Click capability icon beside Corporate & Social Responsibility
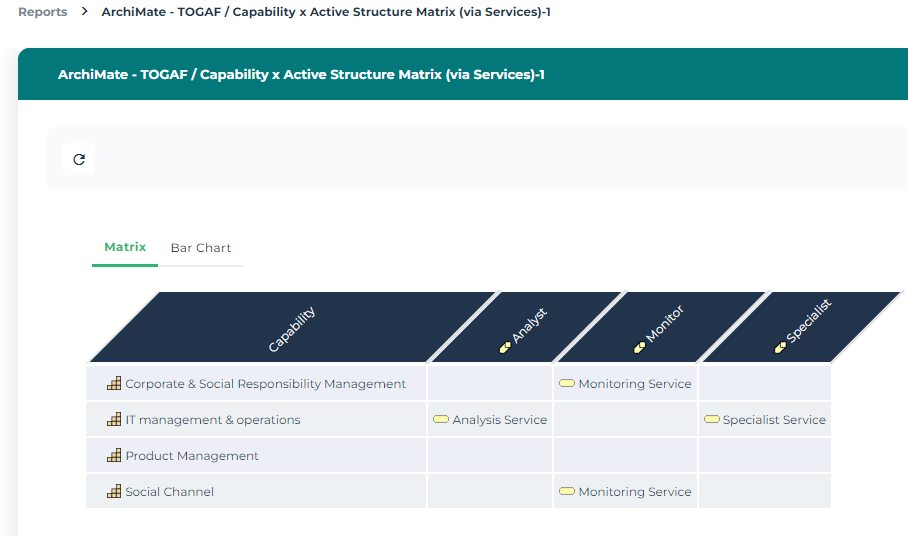908x536 pixels. 114,384
